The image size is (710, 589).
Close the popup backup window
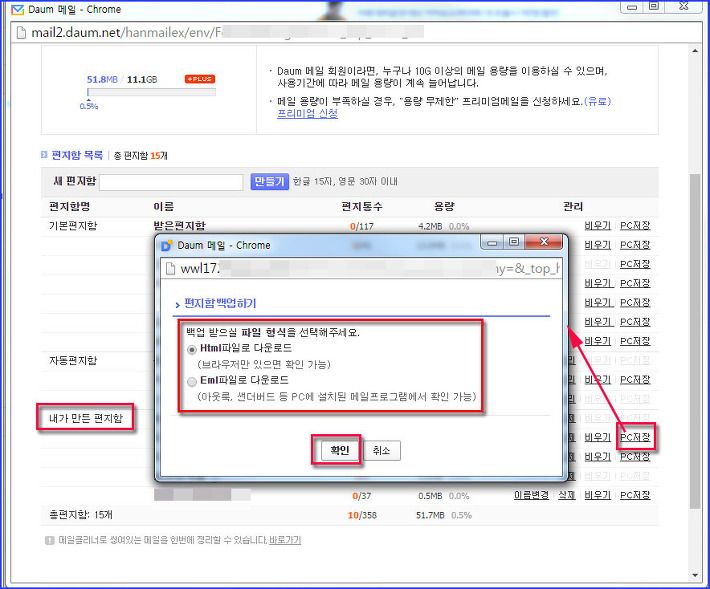(x=544, y=242)
